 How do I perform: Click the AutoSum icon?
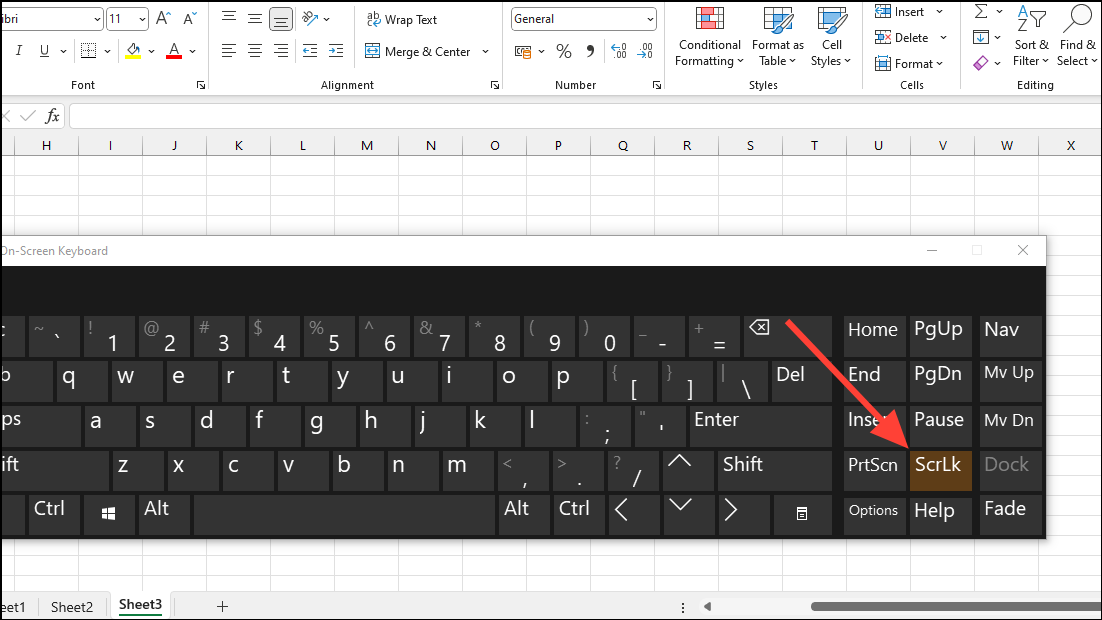click(981, 11)
